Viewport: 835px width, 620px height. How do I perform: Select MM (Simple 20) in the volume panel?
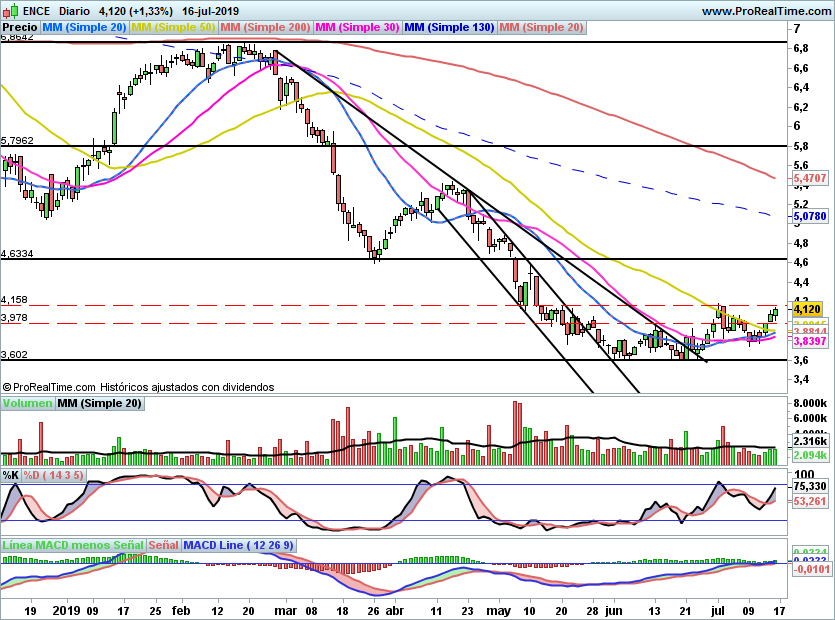[99, 404]
